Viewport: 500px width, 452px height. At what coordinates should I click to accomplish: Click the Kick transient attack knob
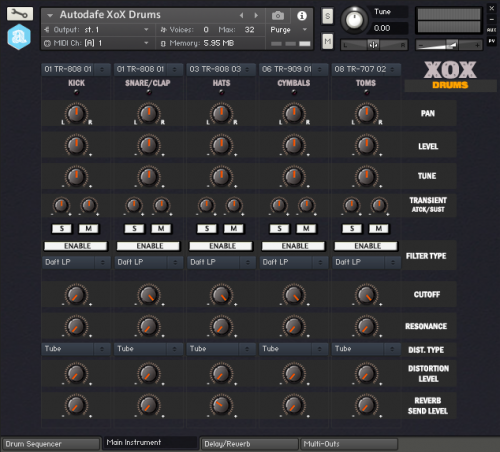(61, 206)
